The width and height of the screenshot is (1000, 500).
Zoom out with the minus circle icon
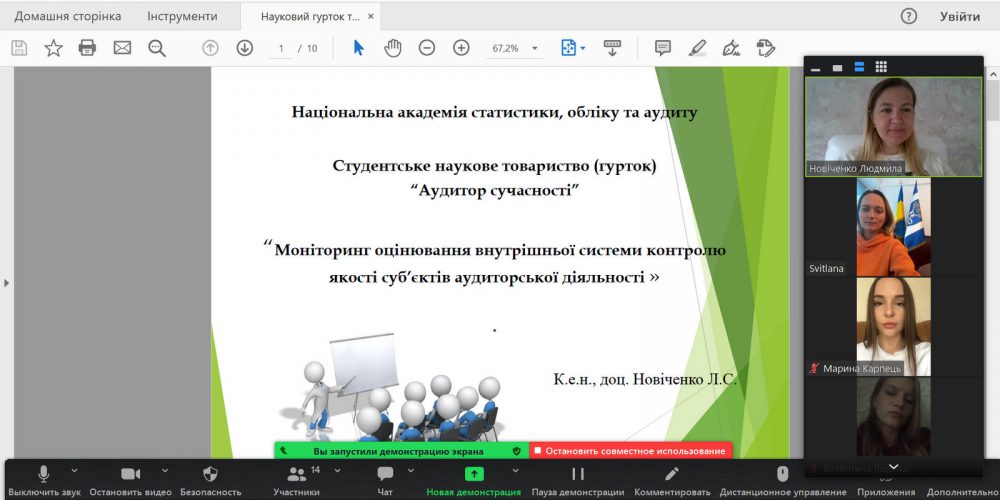(x=427, y=48)
